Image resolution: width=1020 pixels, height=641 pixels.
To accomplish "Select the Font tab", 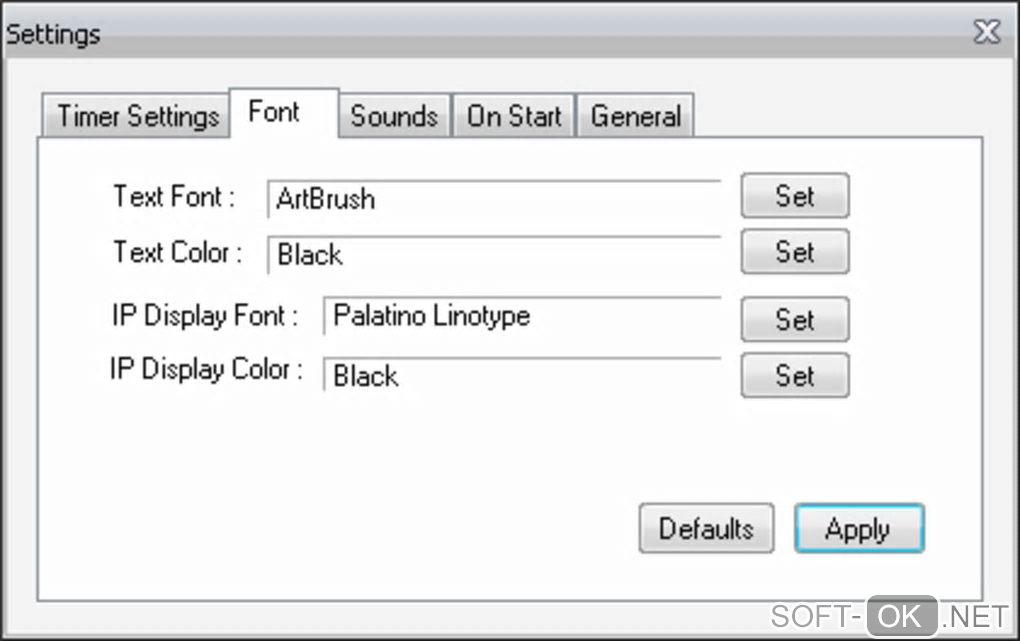I will pyautogui.click(x=274, y=112).
